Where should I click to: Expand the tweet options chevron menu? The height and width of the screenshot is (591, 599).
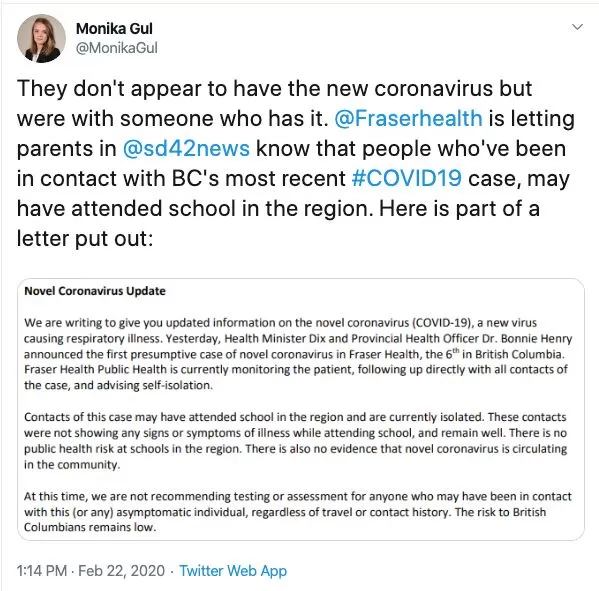tap(577, 27)
